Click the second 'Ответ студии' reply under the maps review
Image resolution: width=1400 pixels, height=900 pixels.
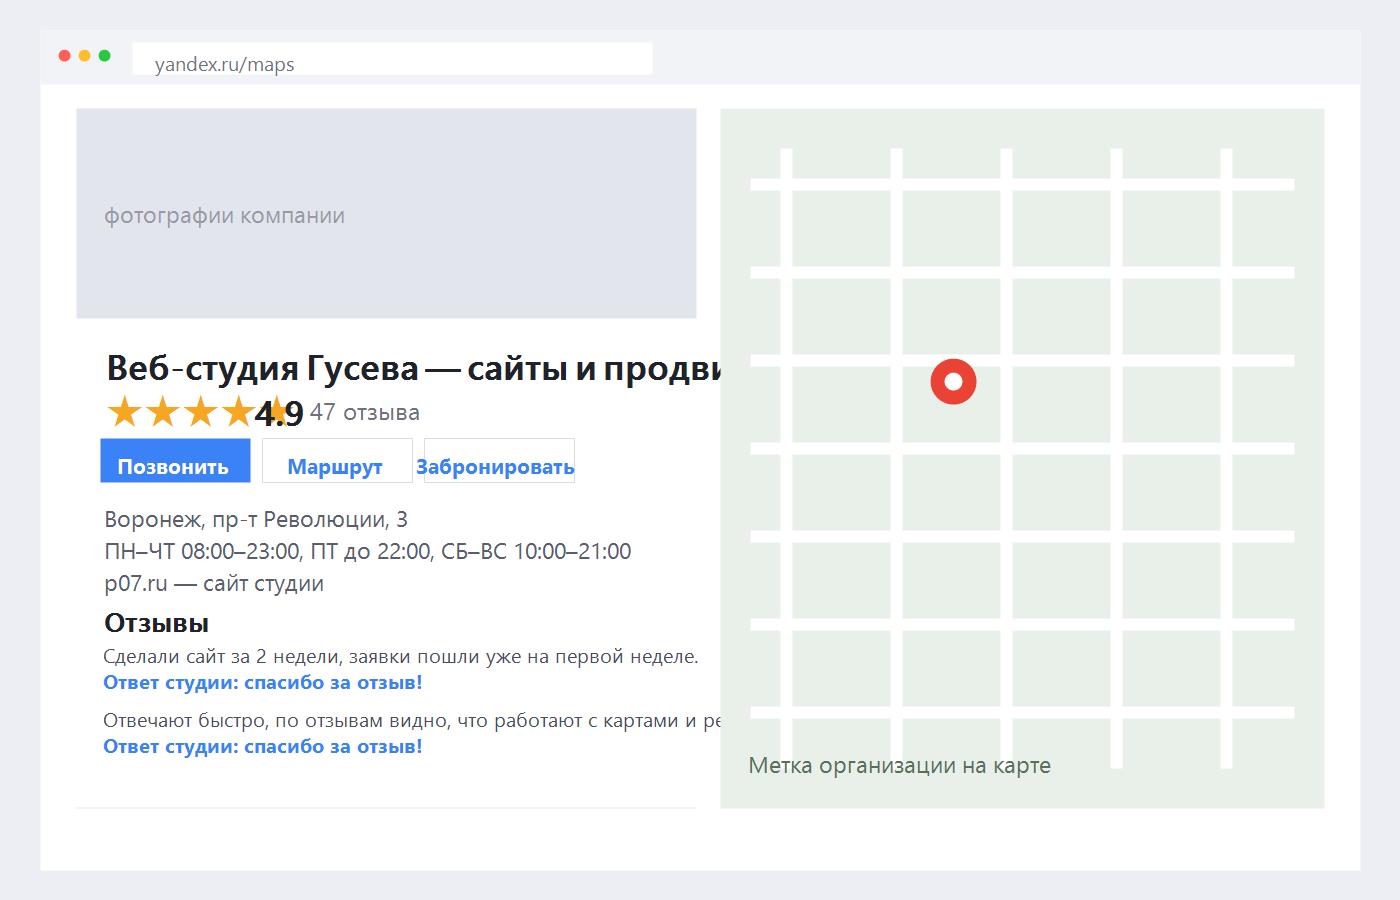263,747
